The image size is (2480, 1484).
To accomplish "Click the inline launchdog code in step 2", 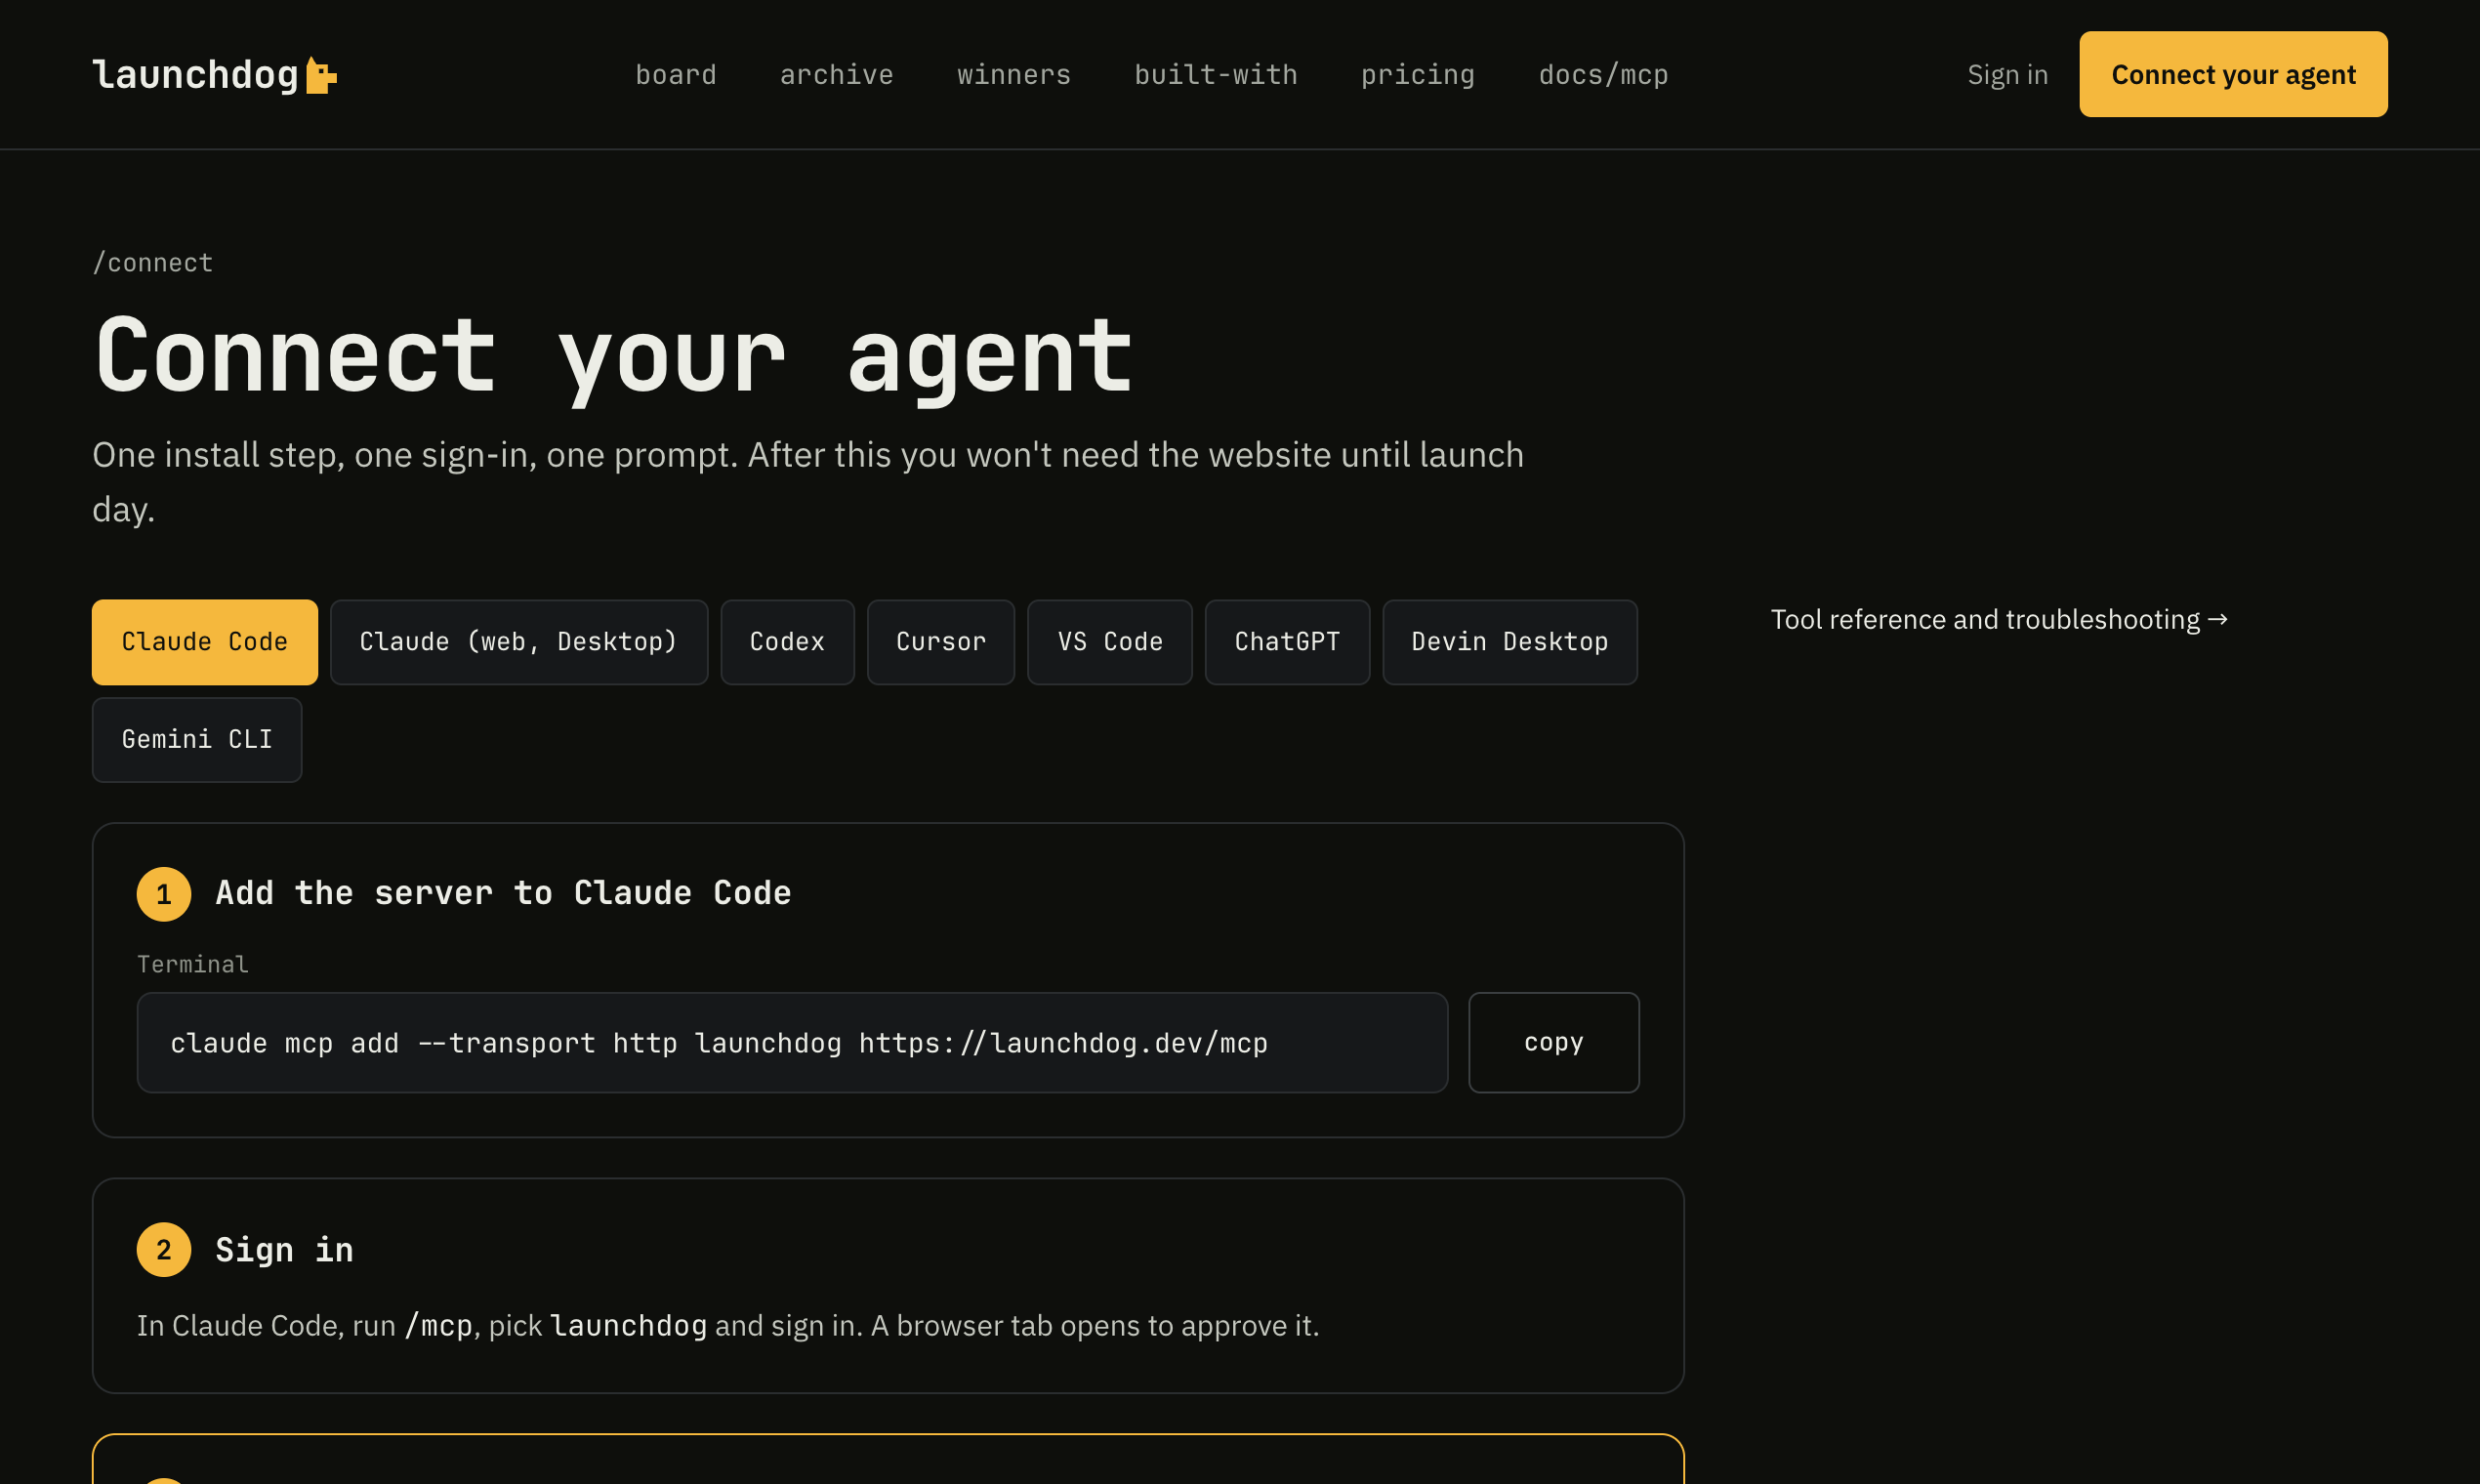I will (x=628, y=1326).
